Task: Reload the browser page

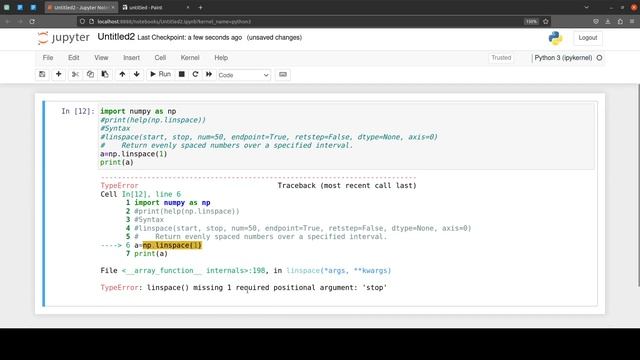Action: tap(32, 21)
